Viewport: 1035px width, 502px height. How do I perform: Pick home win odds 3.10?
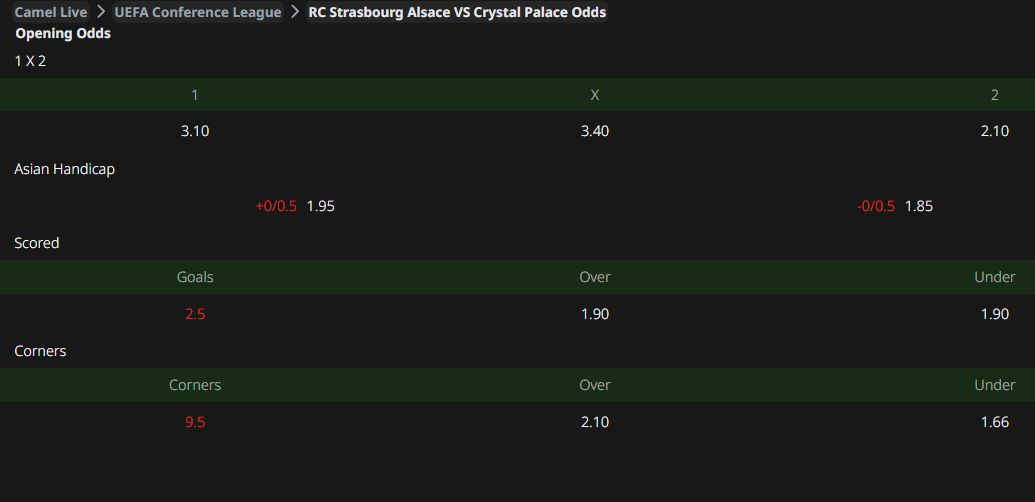pos(195,131)
